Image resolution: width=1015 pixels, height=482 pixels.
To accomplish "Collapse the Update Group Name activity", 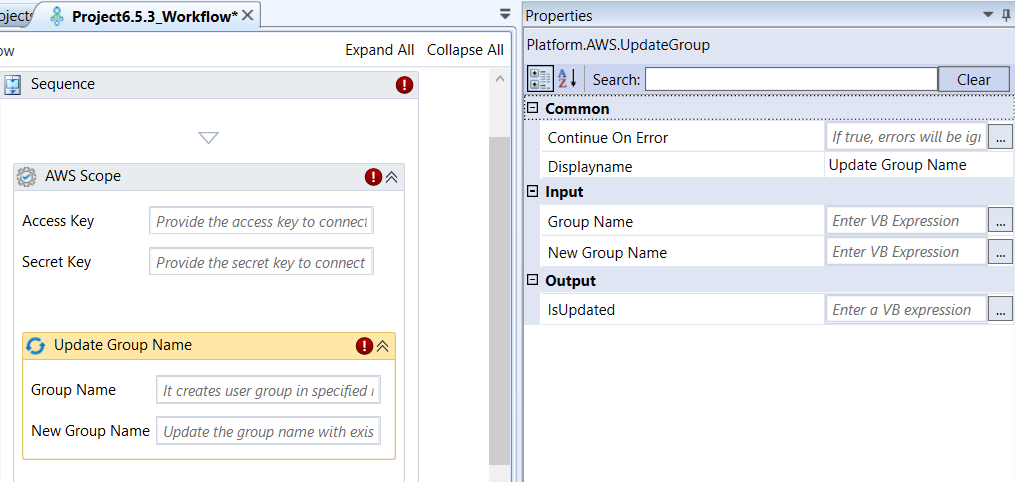I will click(383, 346).
